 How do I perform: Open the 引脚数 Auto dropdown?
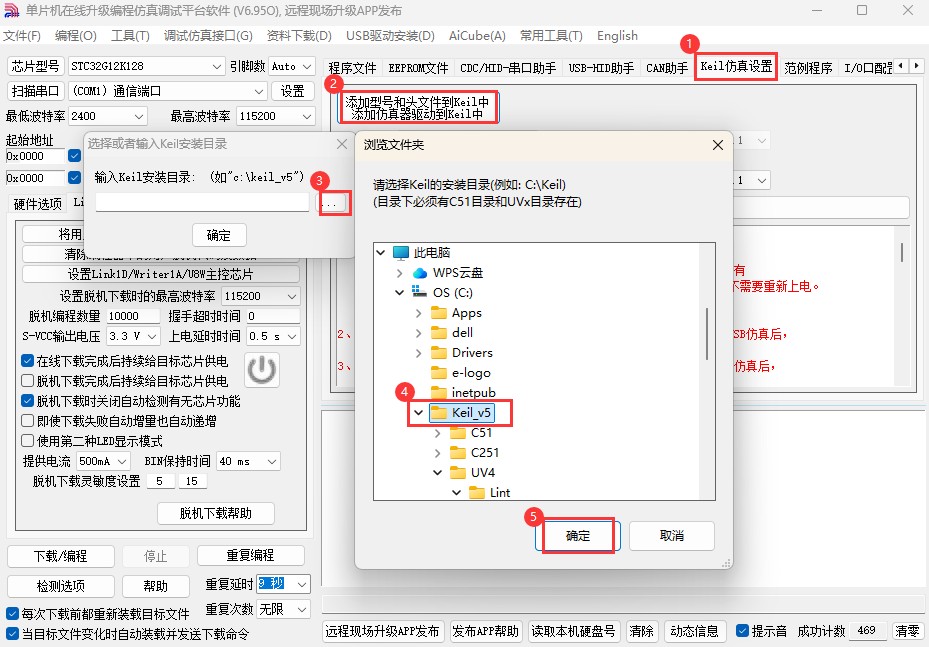click(x=291, y=66)
